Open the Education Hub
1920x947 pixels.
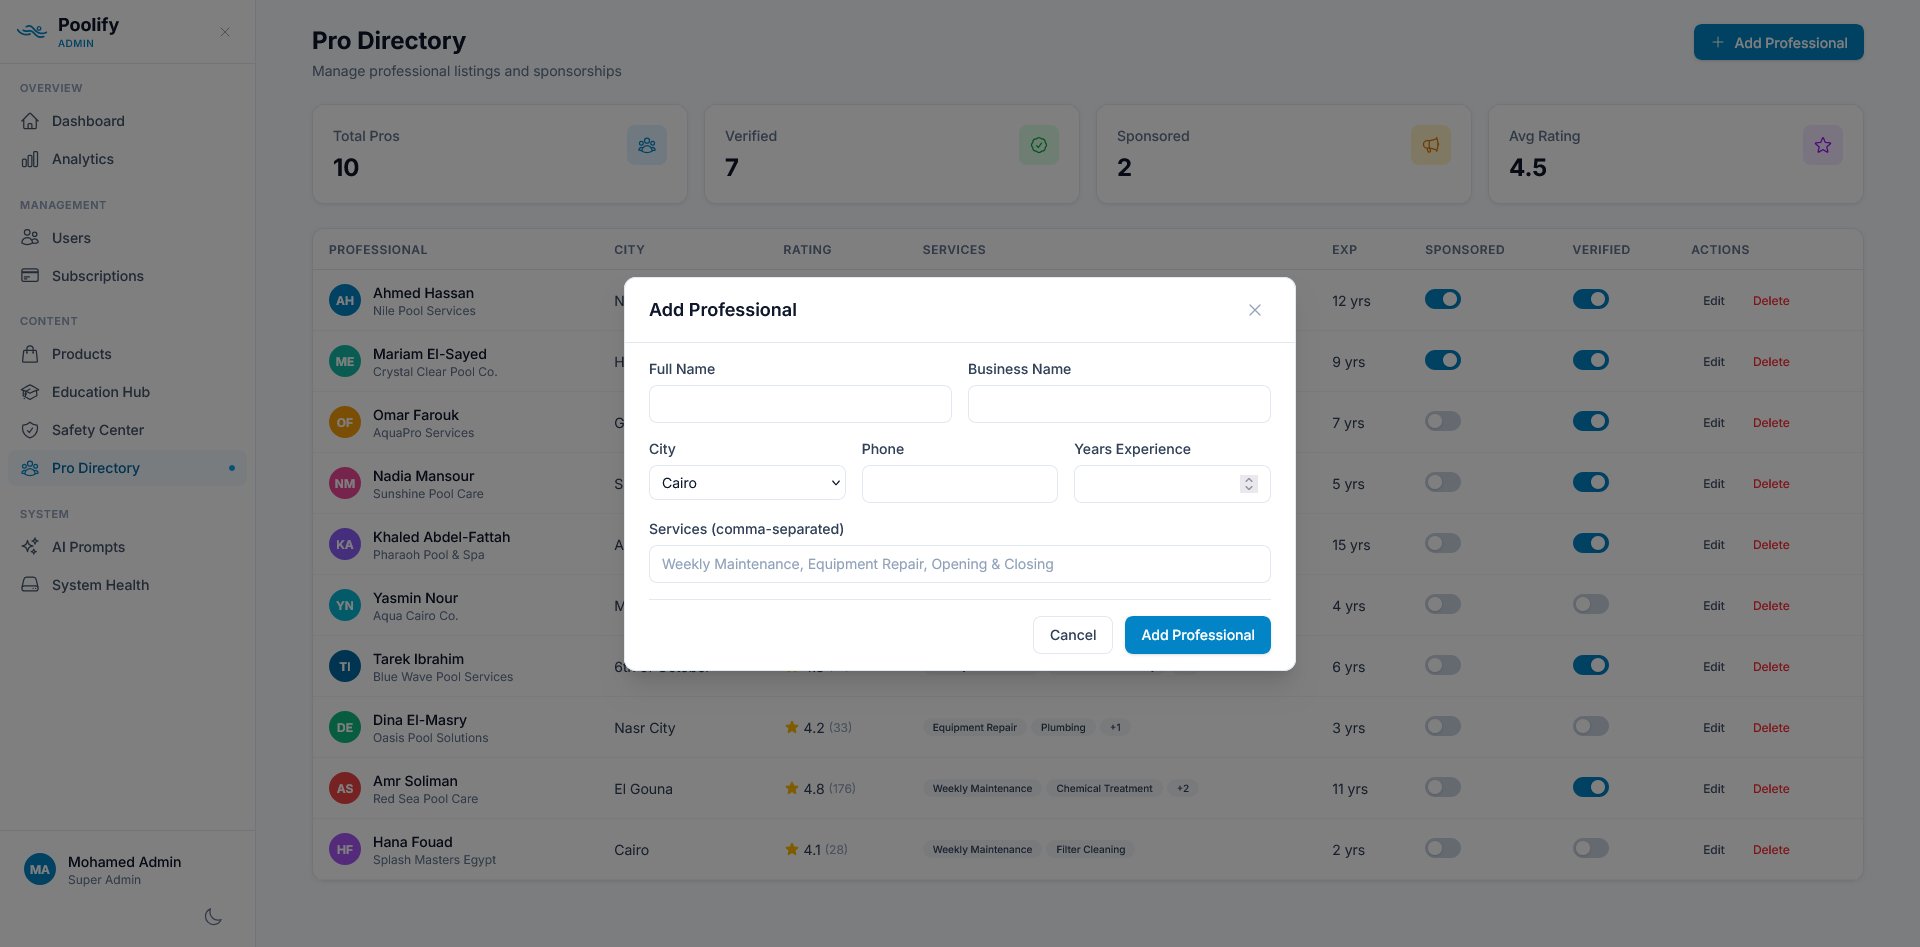click(99, 391)
